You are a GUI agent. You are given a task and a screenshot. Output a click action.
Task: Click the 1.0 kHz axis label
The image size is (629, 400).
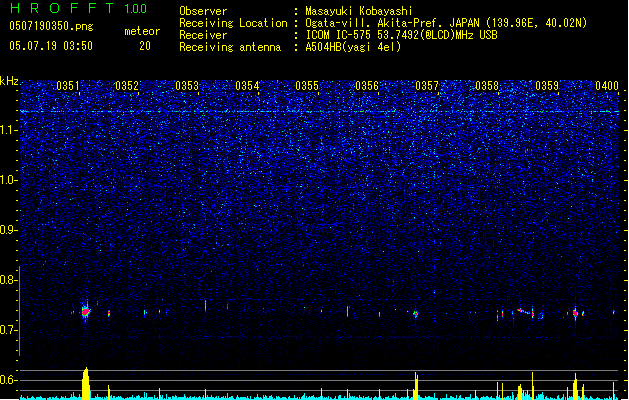[x=9, y=180]
